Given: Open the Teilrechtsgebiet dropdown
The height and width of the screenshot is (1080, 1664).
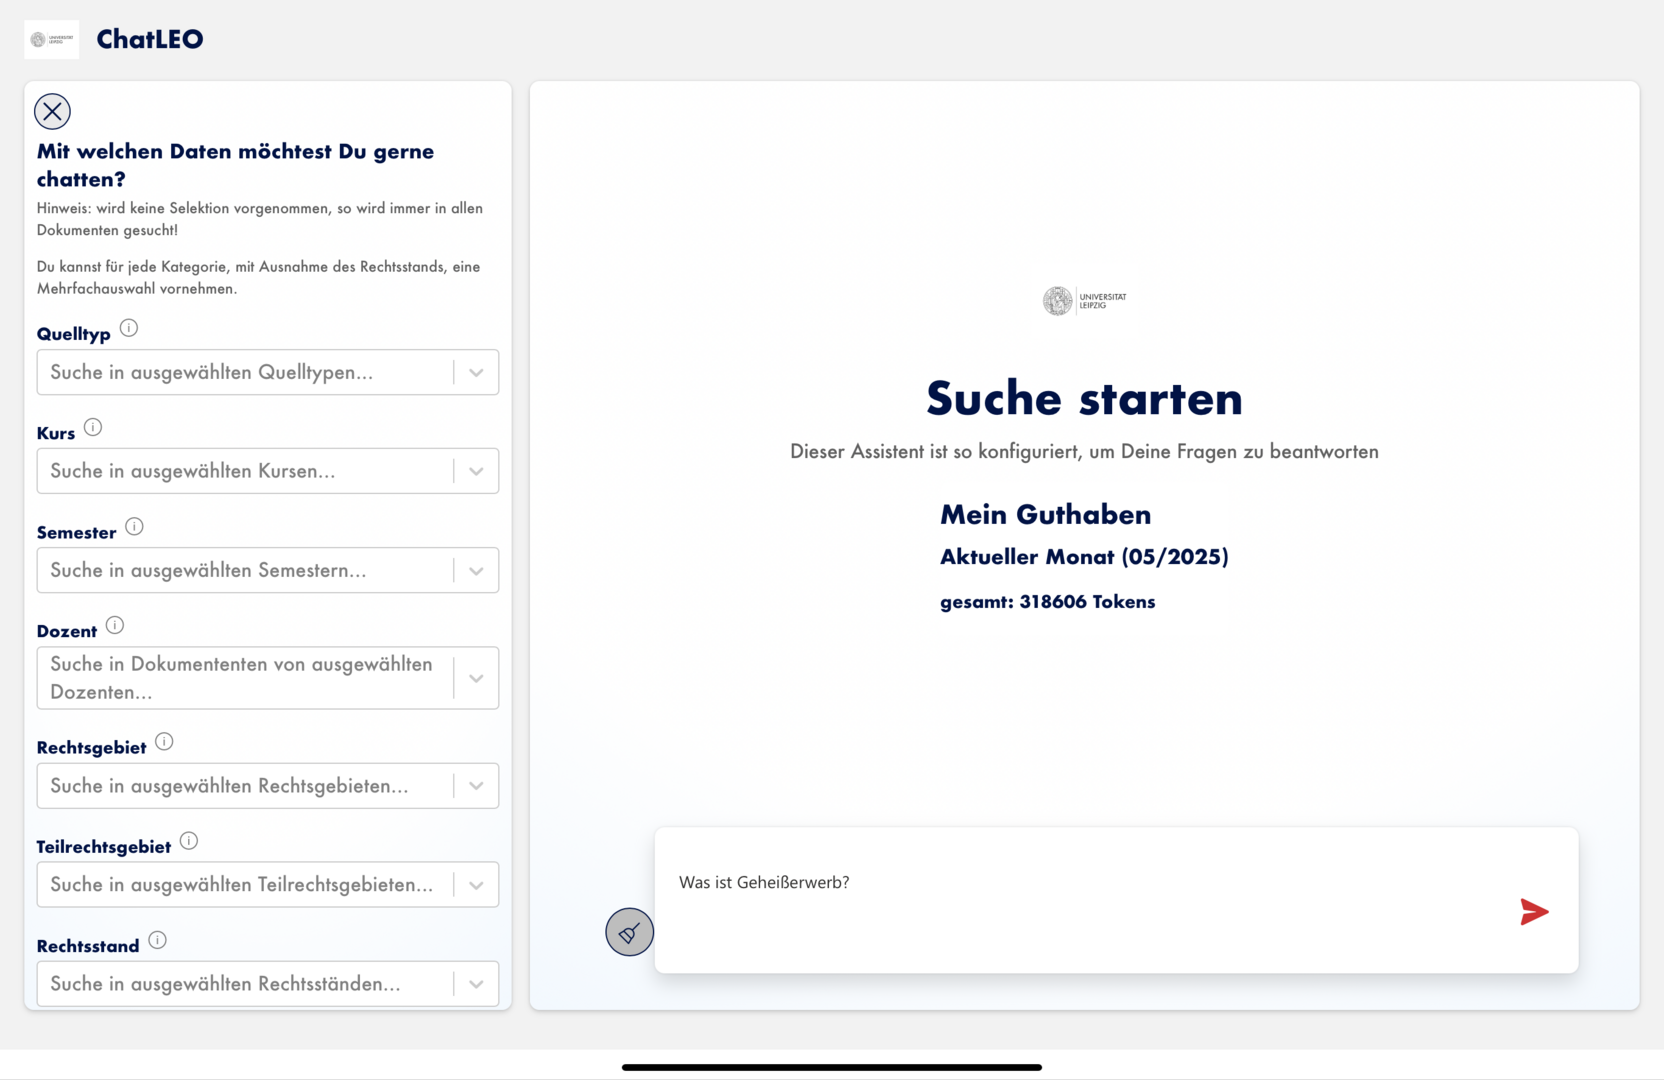Looking at the screenshot, I should tap(476, 885).
